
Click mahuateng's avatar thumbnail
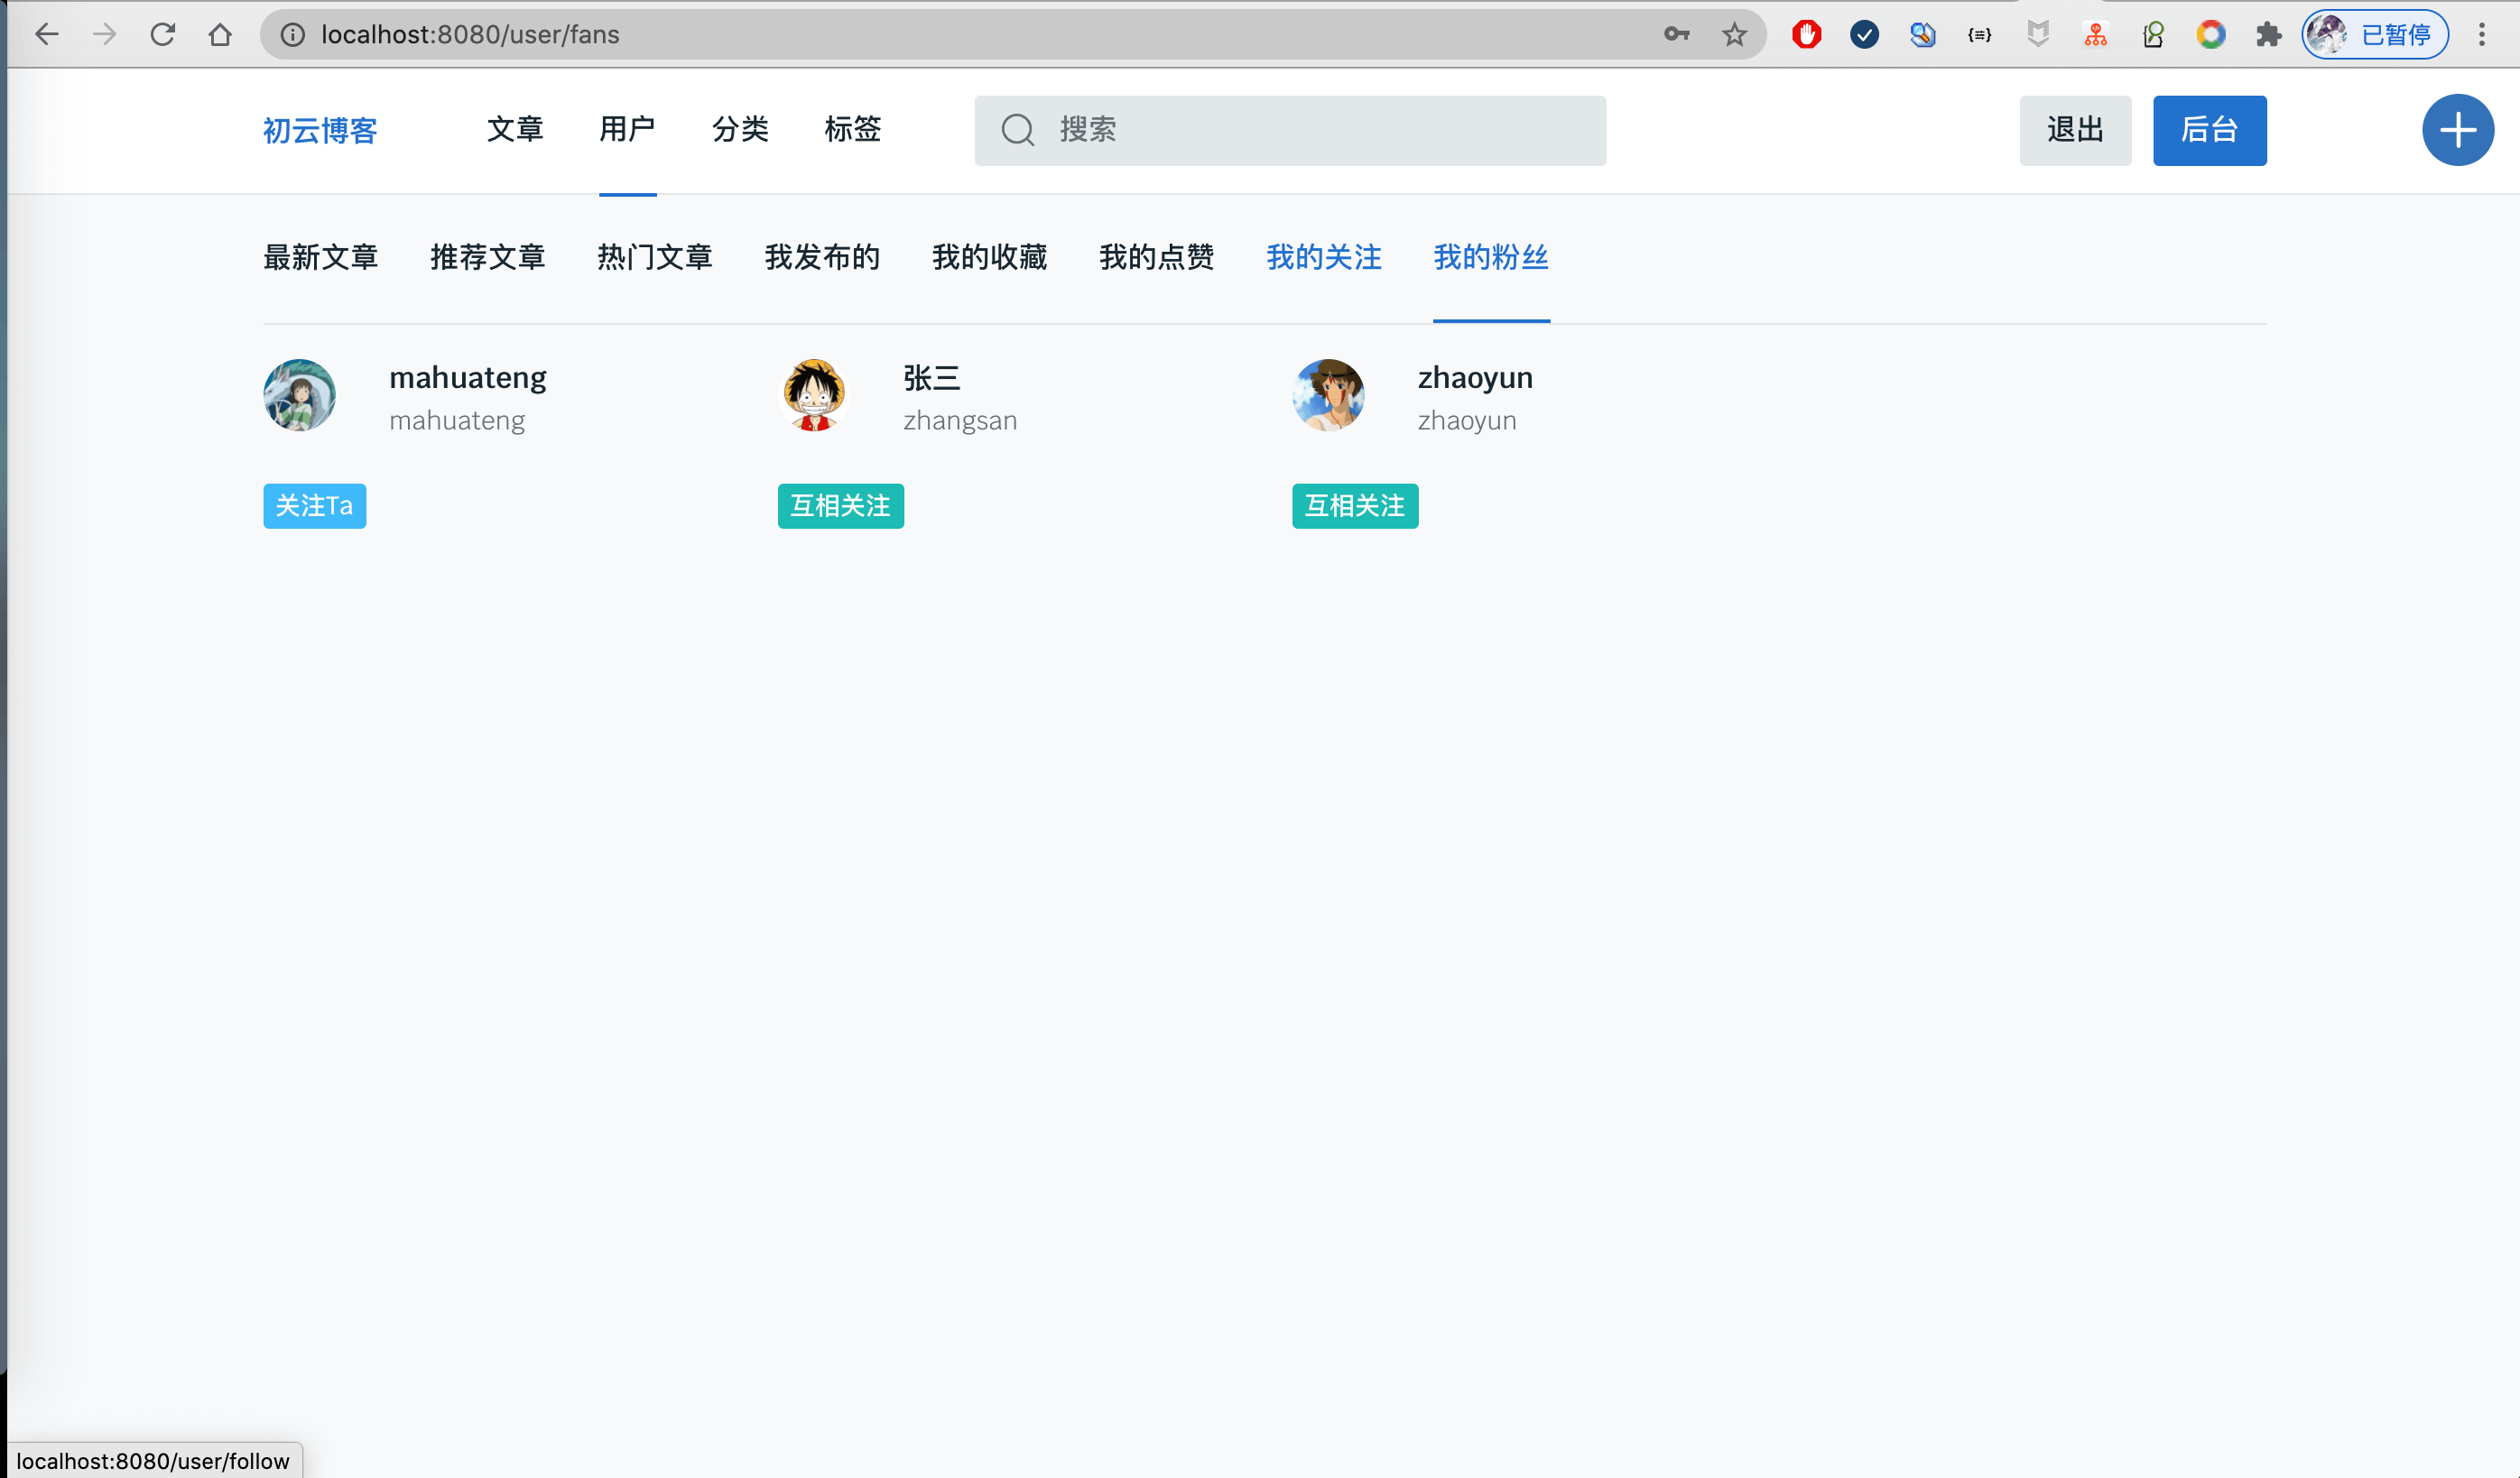point(299,395)
